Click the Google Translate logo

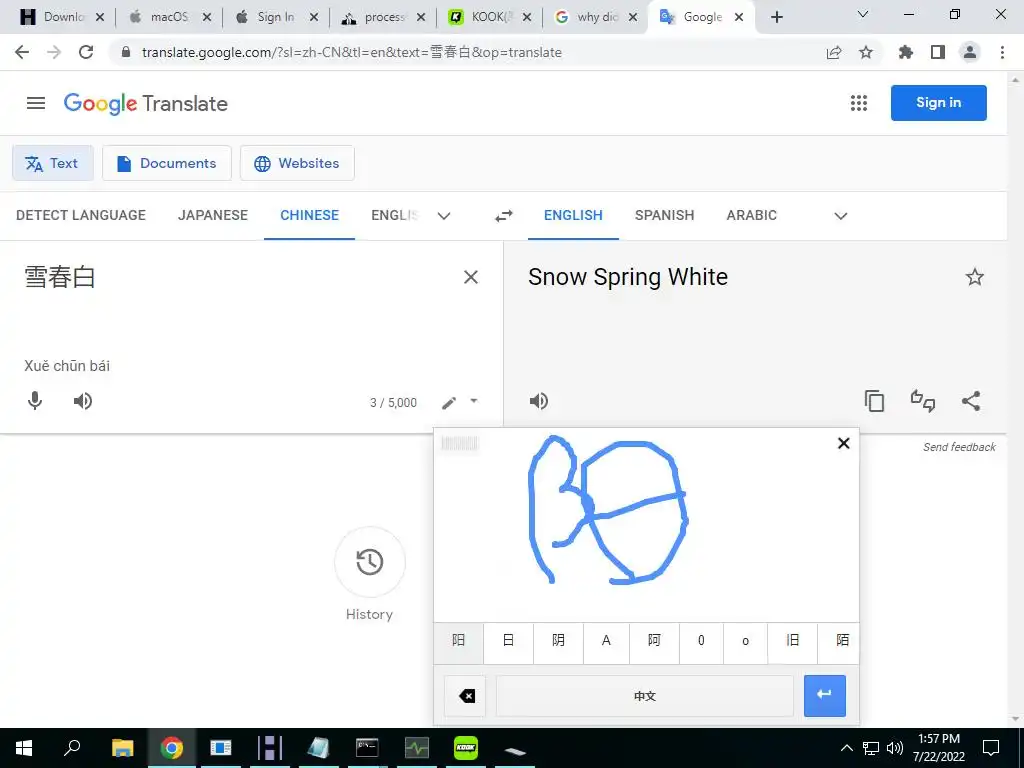pyautogui.click(x=146, y=104)
